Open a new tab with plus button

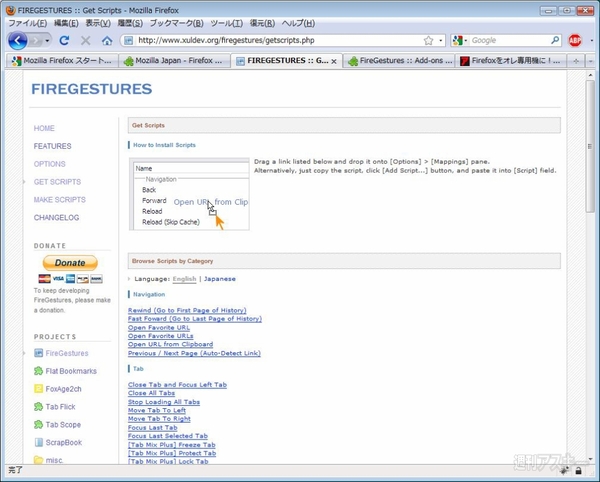[x=576, y=61]
